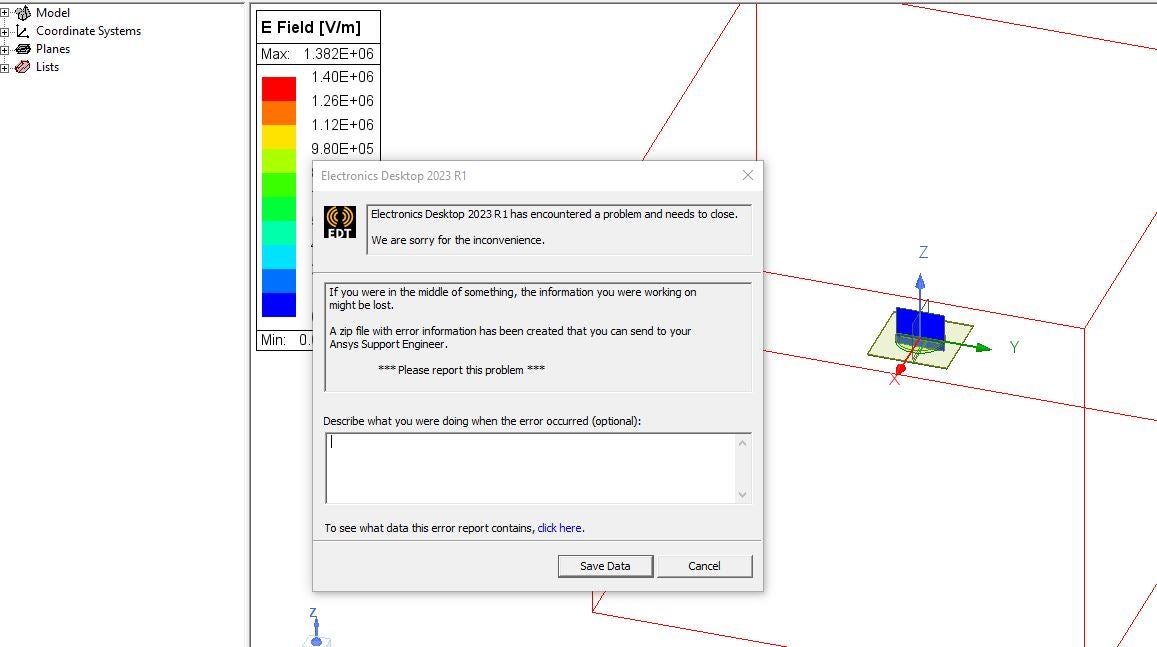The image size is (1157, 647).
Task: Click the EDT application logo icon
Action: (x=340, y=222)
